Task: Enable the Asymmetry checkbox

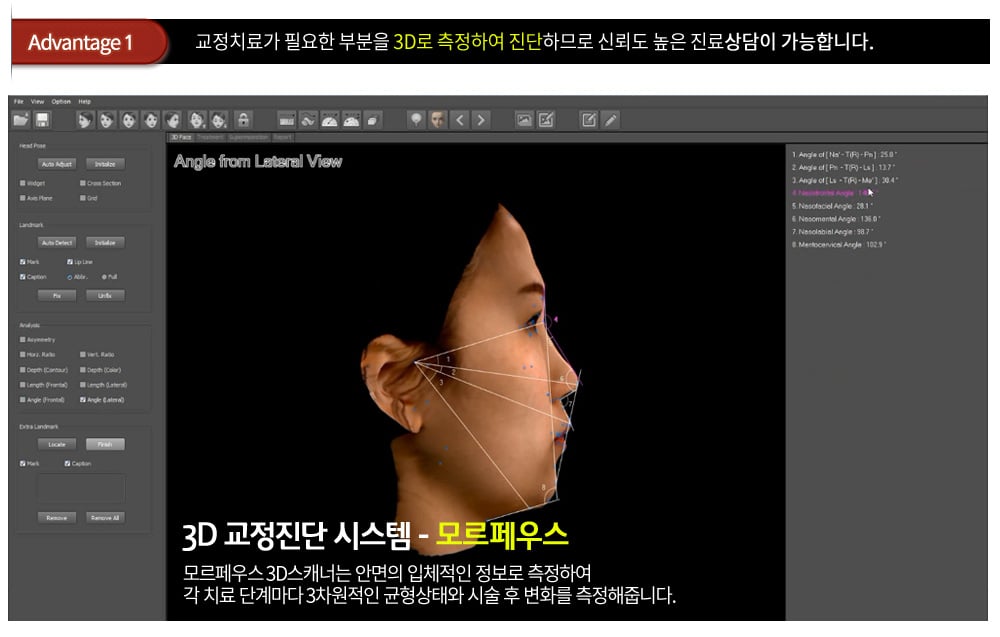Action: [23, 340]
